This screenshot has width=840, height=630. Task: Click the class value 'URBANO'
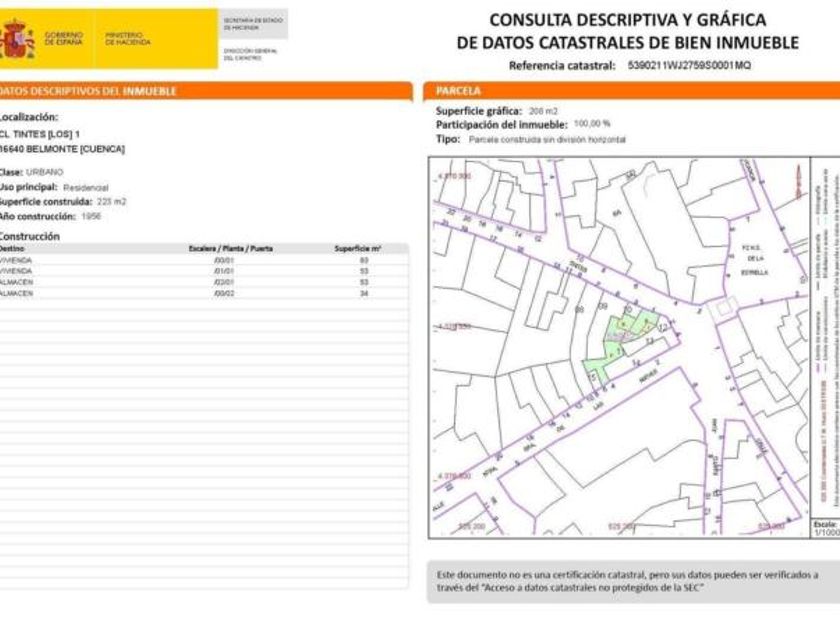(44, 172)
